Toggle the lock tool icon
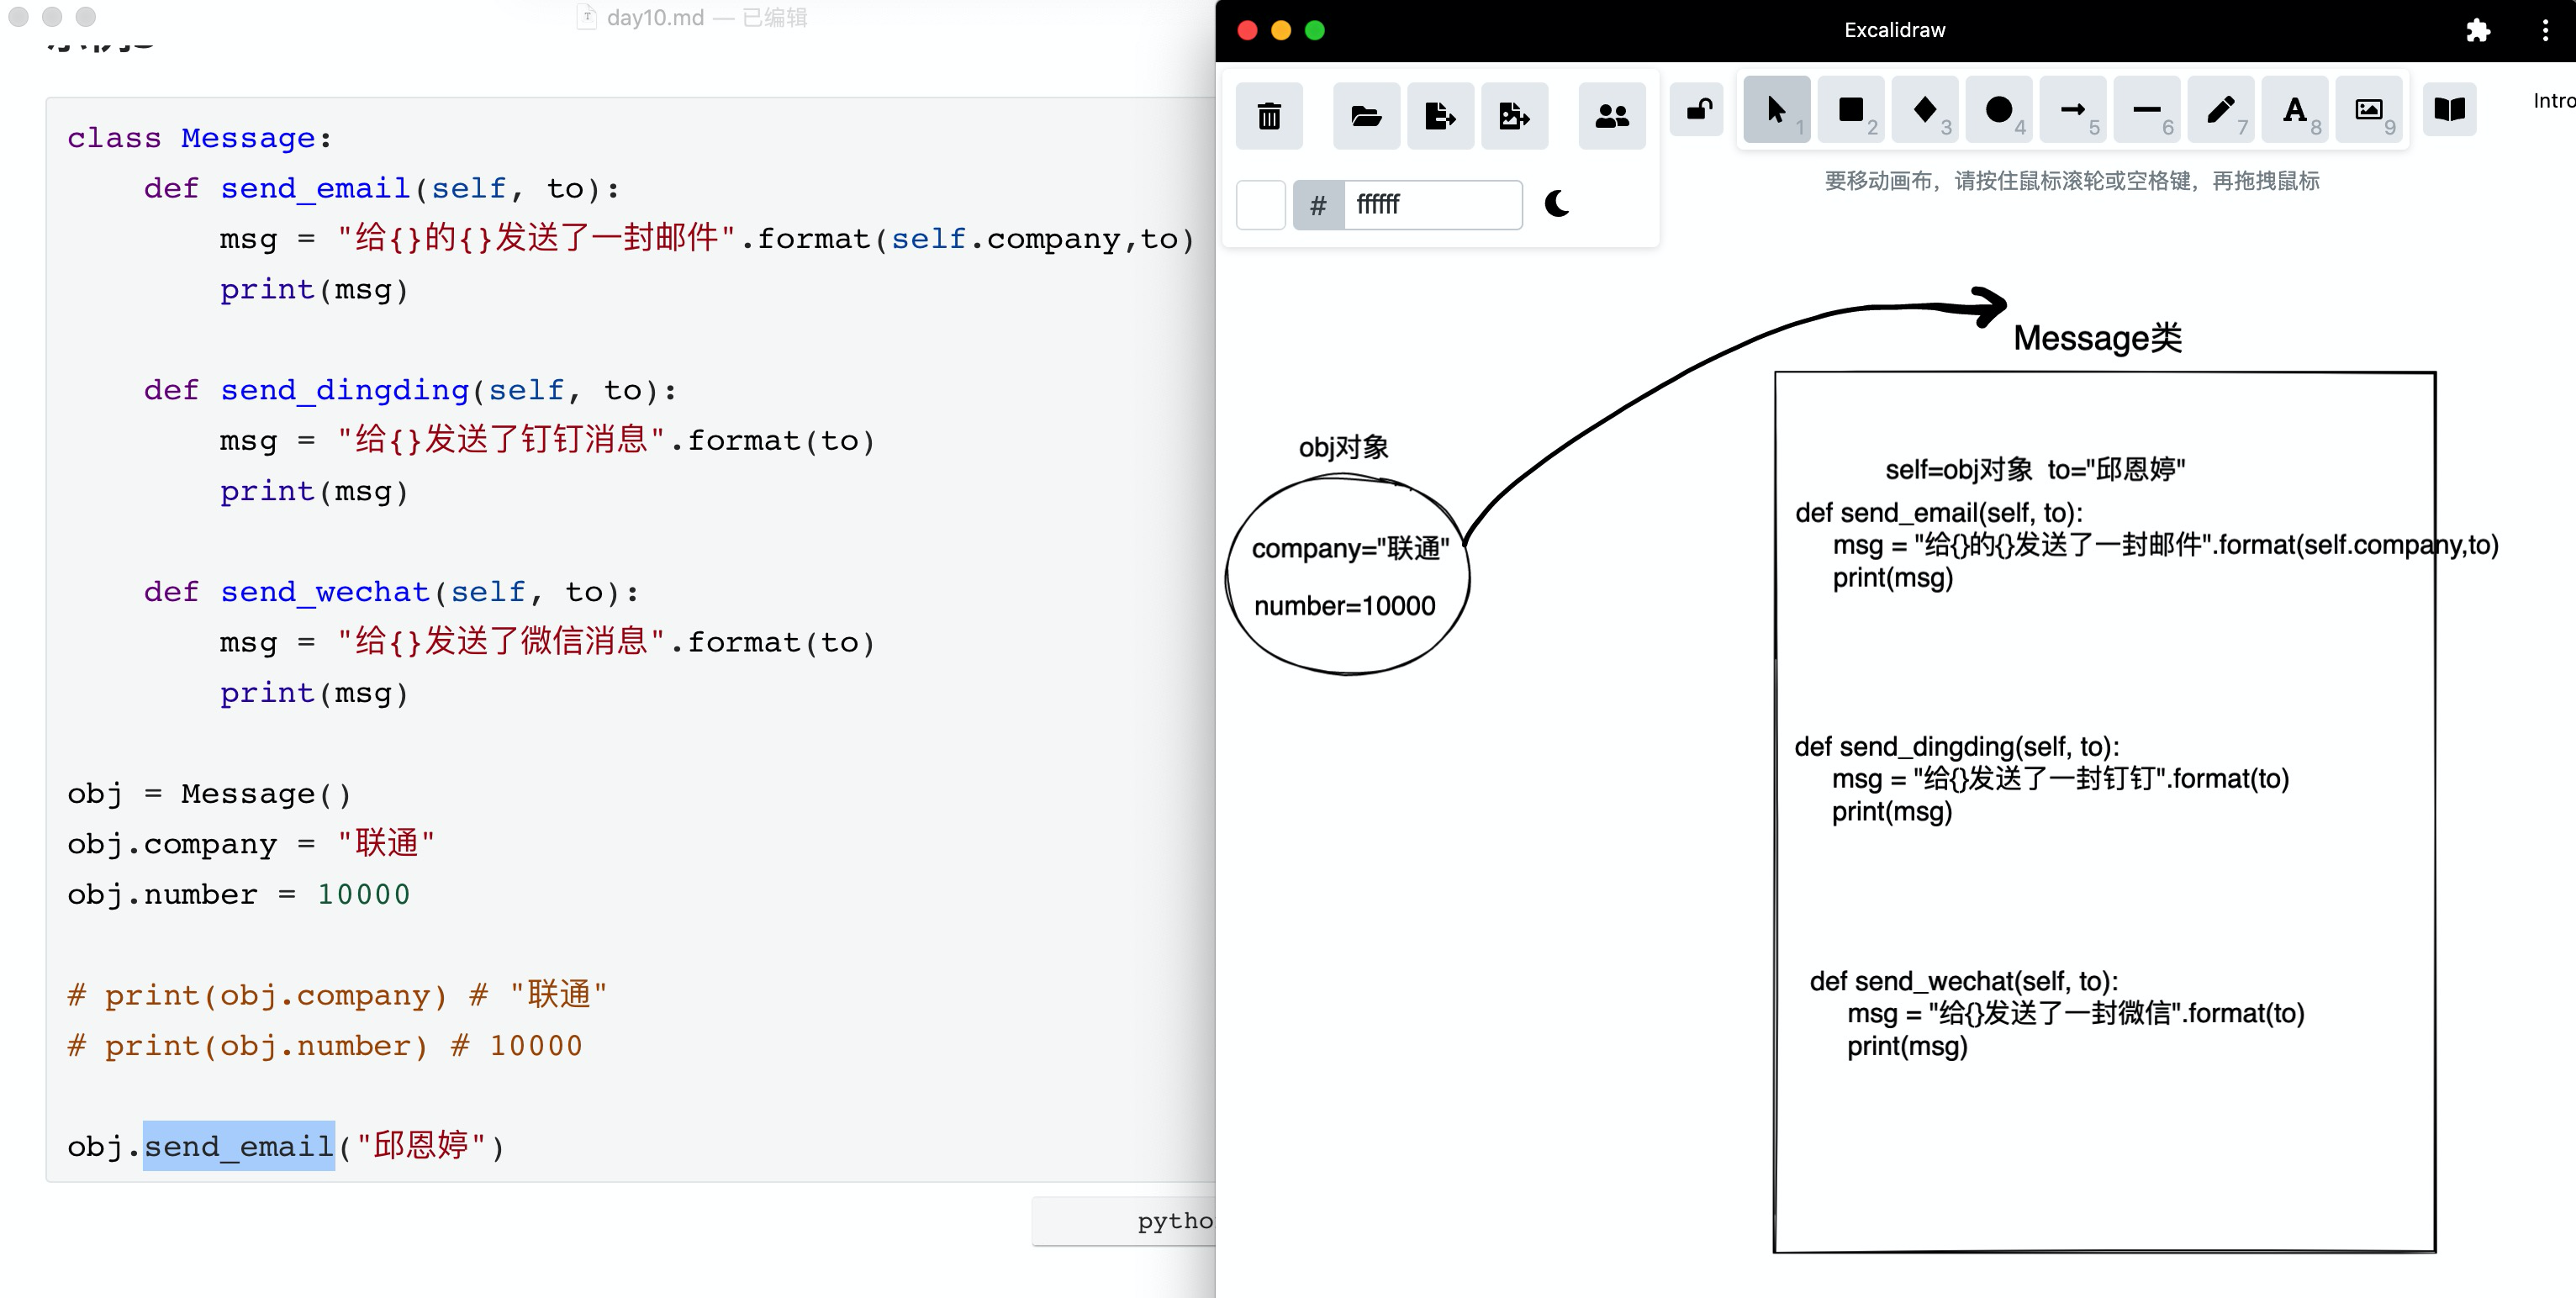 1699,109
